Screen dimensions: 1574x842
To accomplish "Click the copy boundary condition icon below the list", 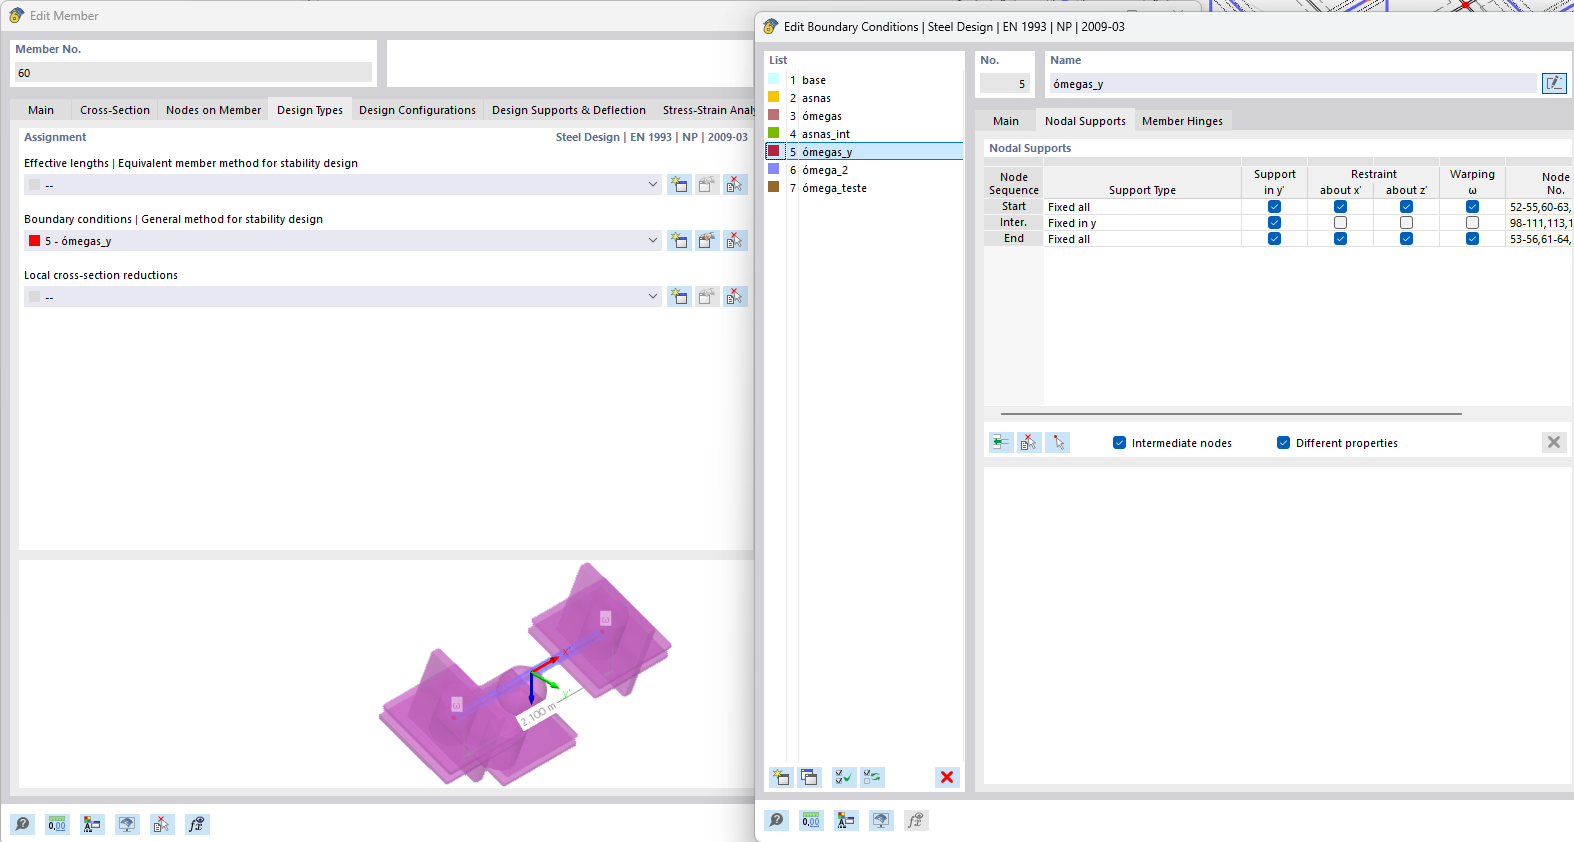I will pos(809,777).
